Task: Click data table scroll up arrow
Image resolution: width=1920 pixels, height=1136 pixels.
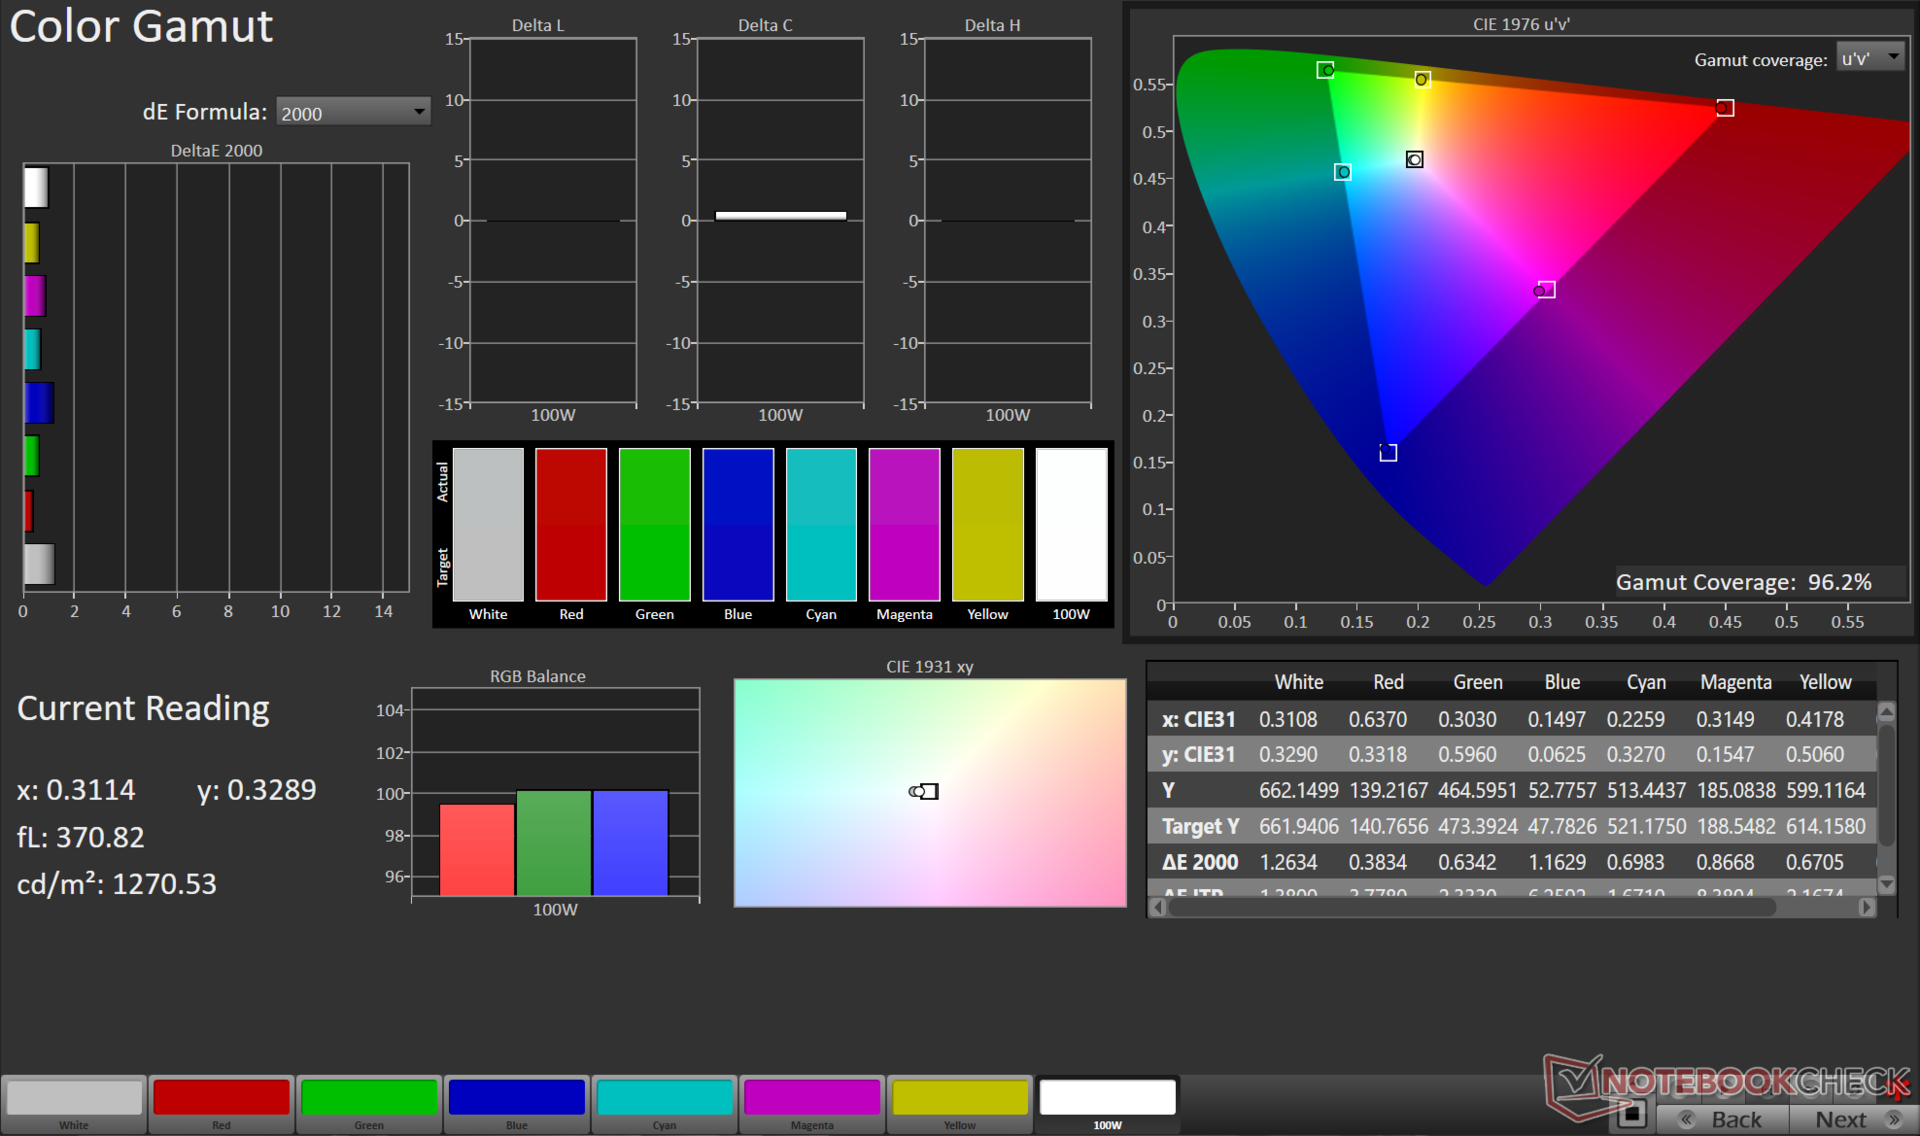Action: click(1886, 712)
